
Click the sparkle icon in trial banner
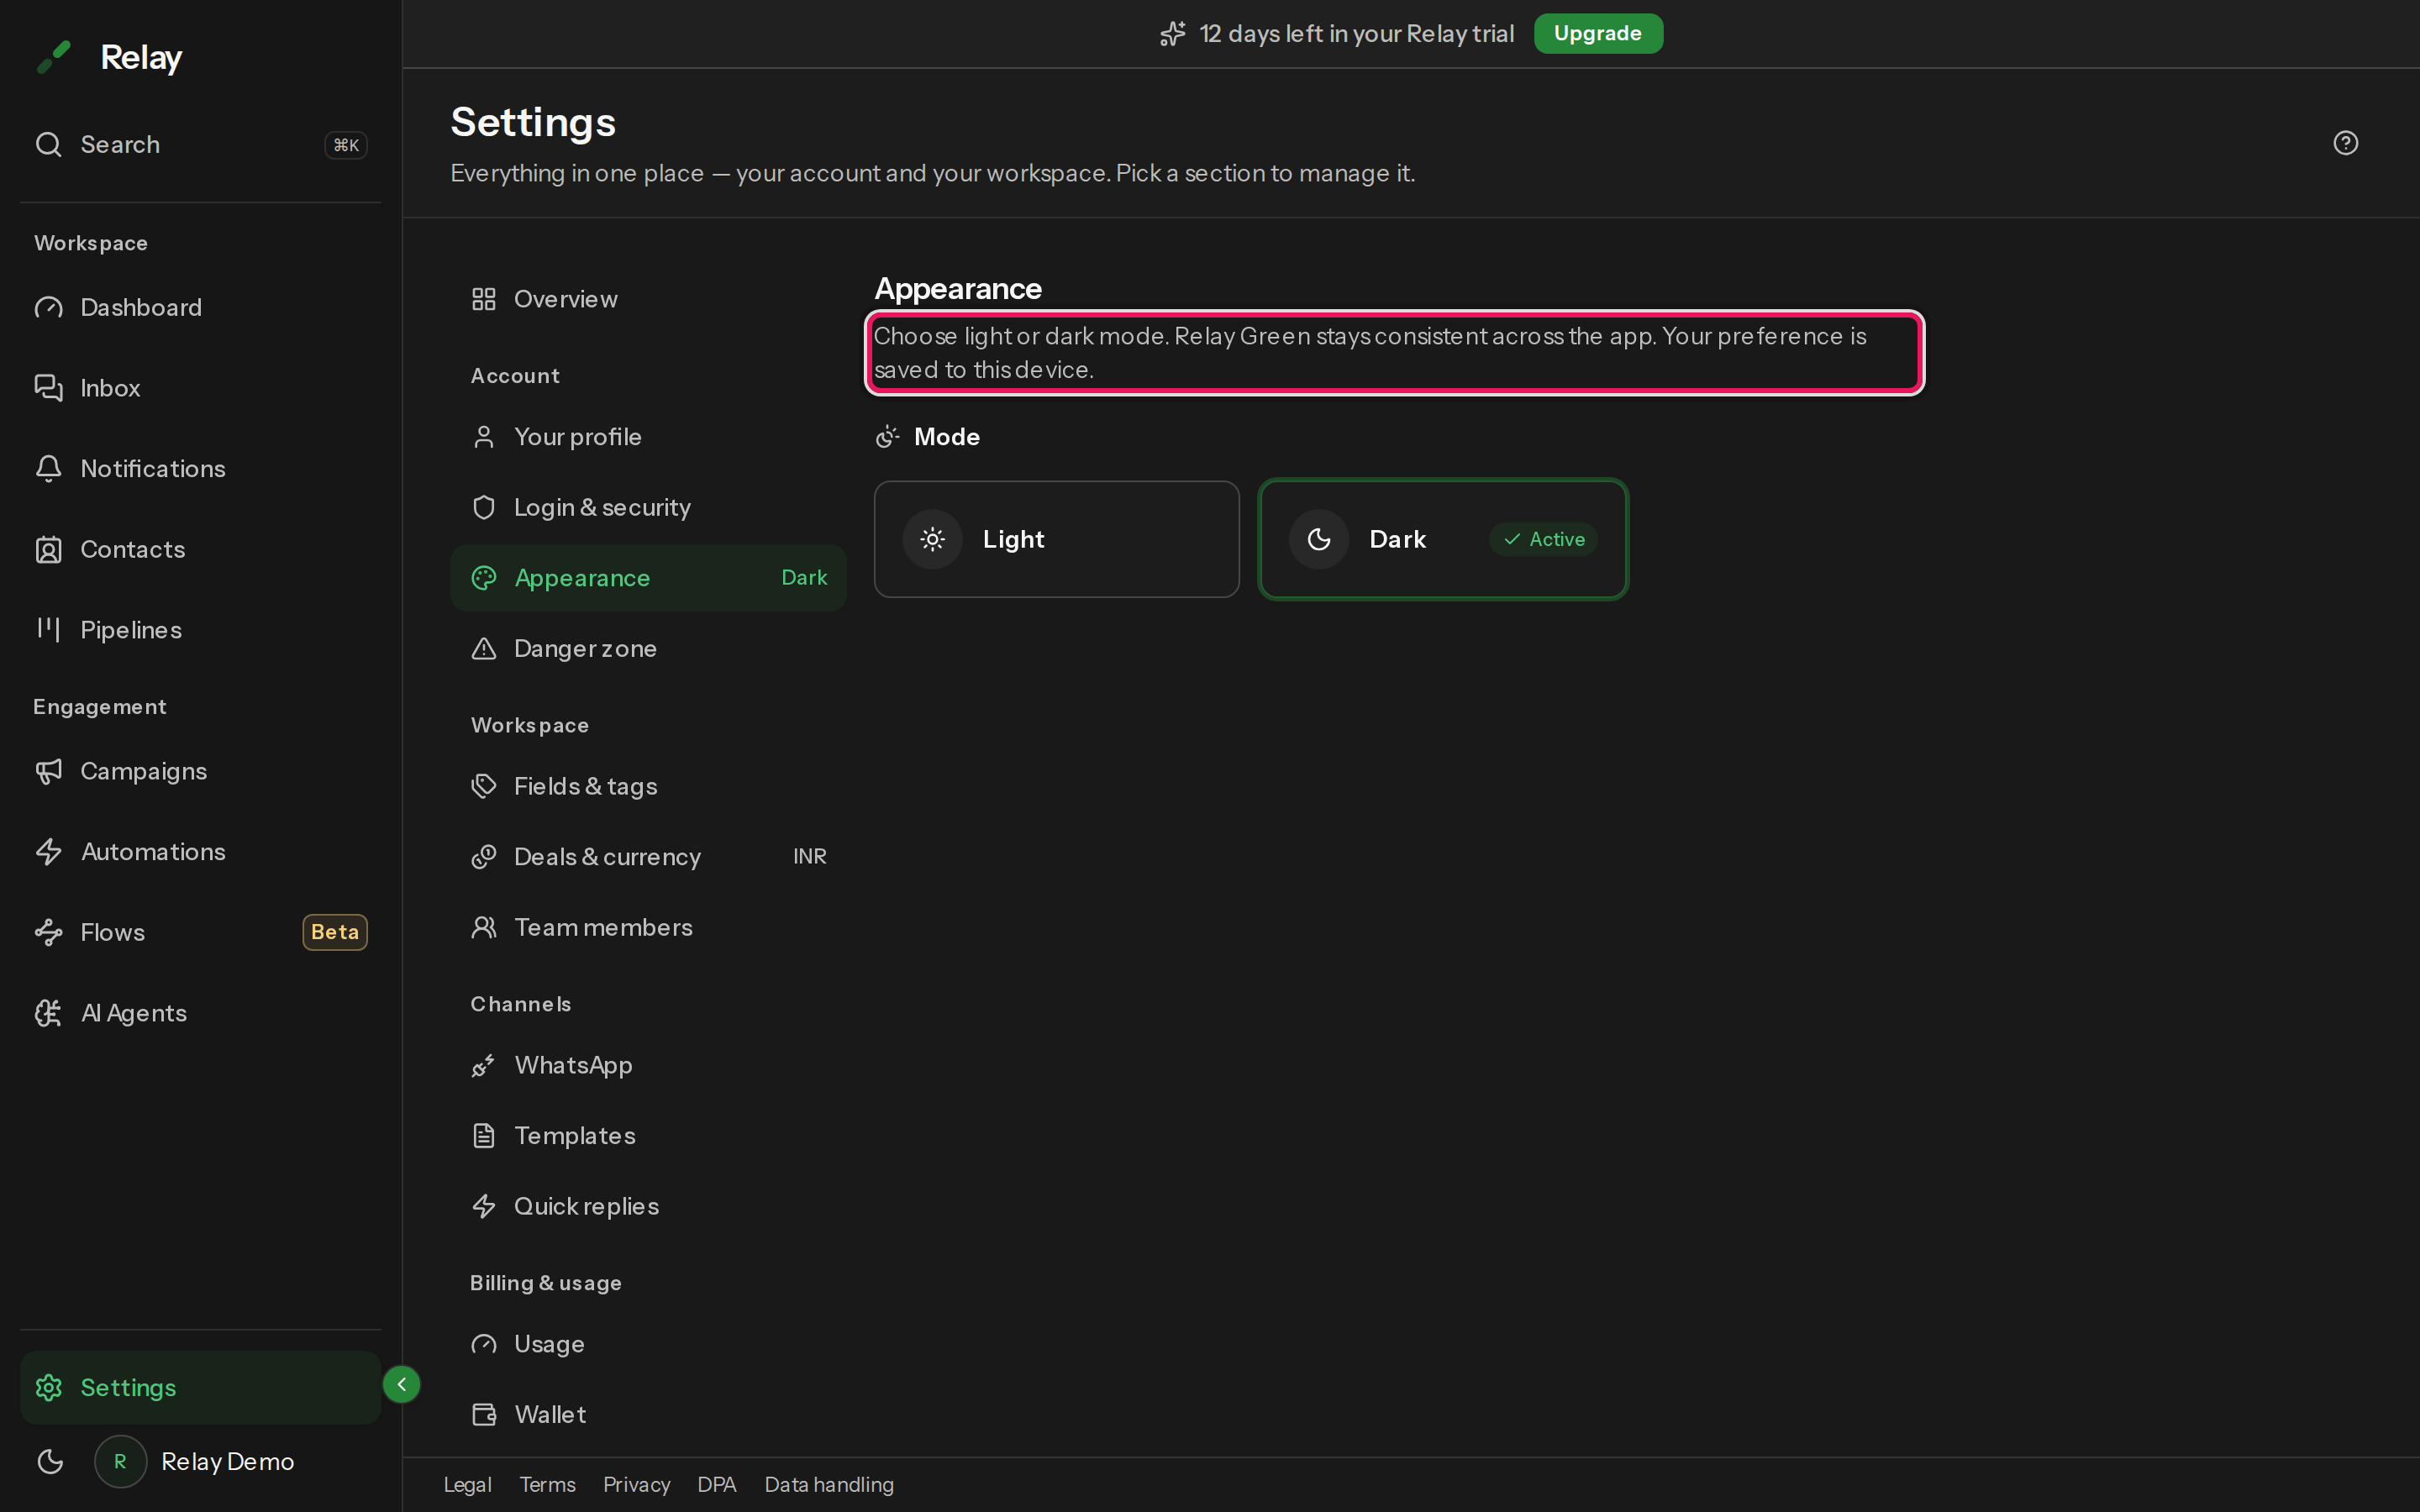click(x=1172, y=34)
